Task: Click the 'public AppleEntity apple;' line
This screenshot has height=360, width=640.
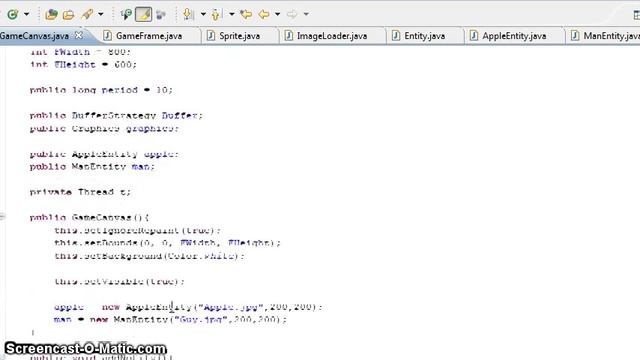Action: point(104,154)
